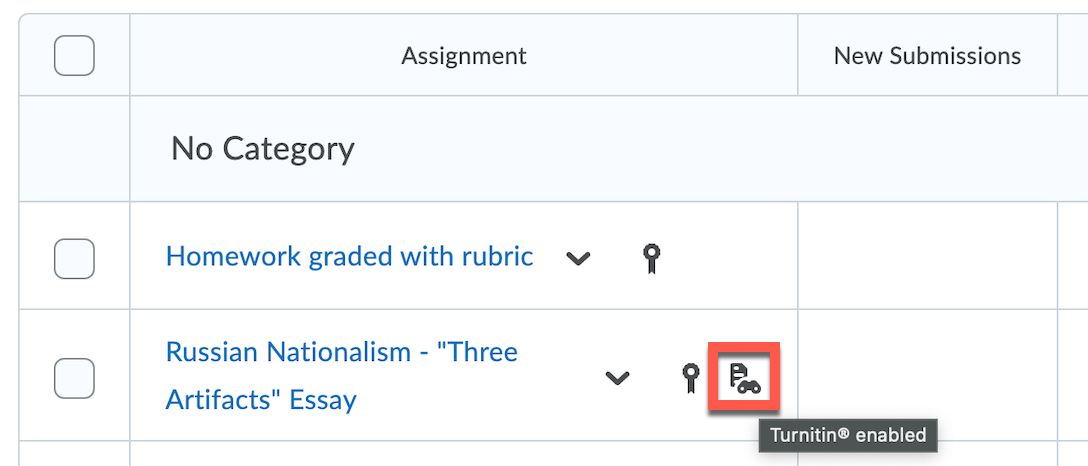1088x466 pixels.
Task: Click the Turnitin enabled icon
Action: tap(744, 378)
